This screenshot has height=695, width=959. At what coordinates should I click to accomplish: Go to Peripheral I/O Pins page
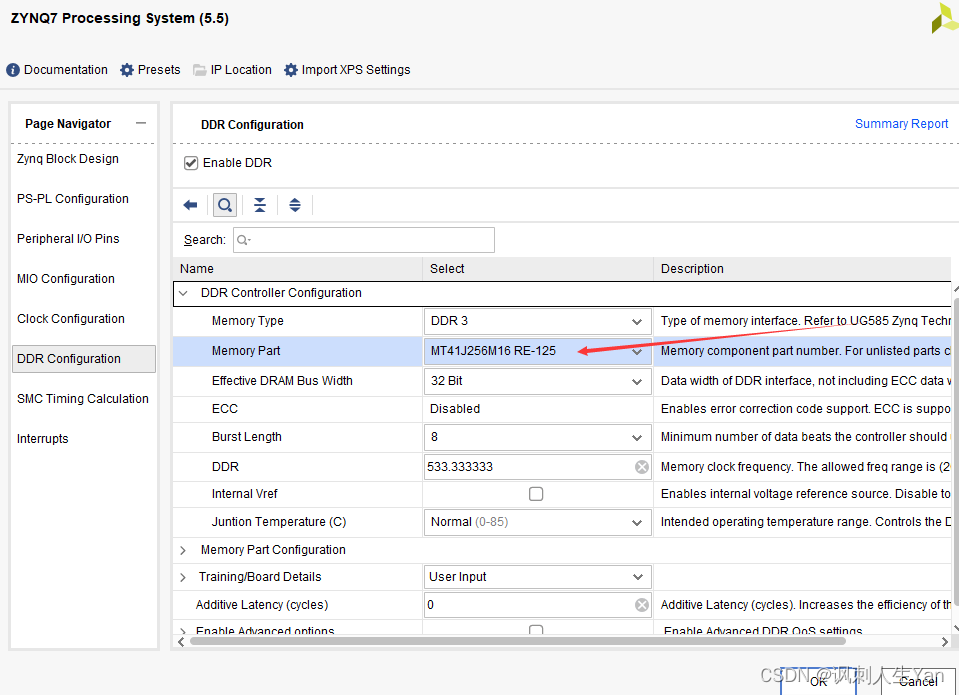tap(68, 239)
